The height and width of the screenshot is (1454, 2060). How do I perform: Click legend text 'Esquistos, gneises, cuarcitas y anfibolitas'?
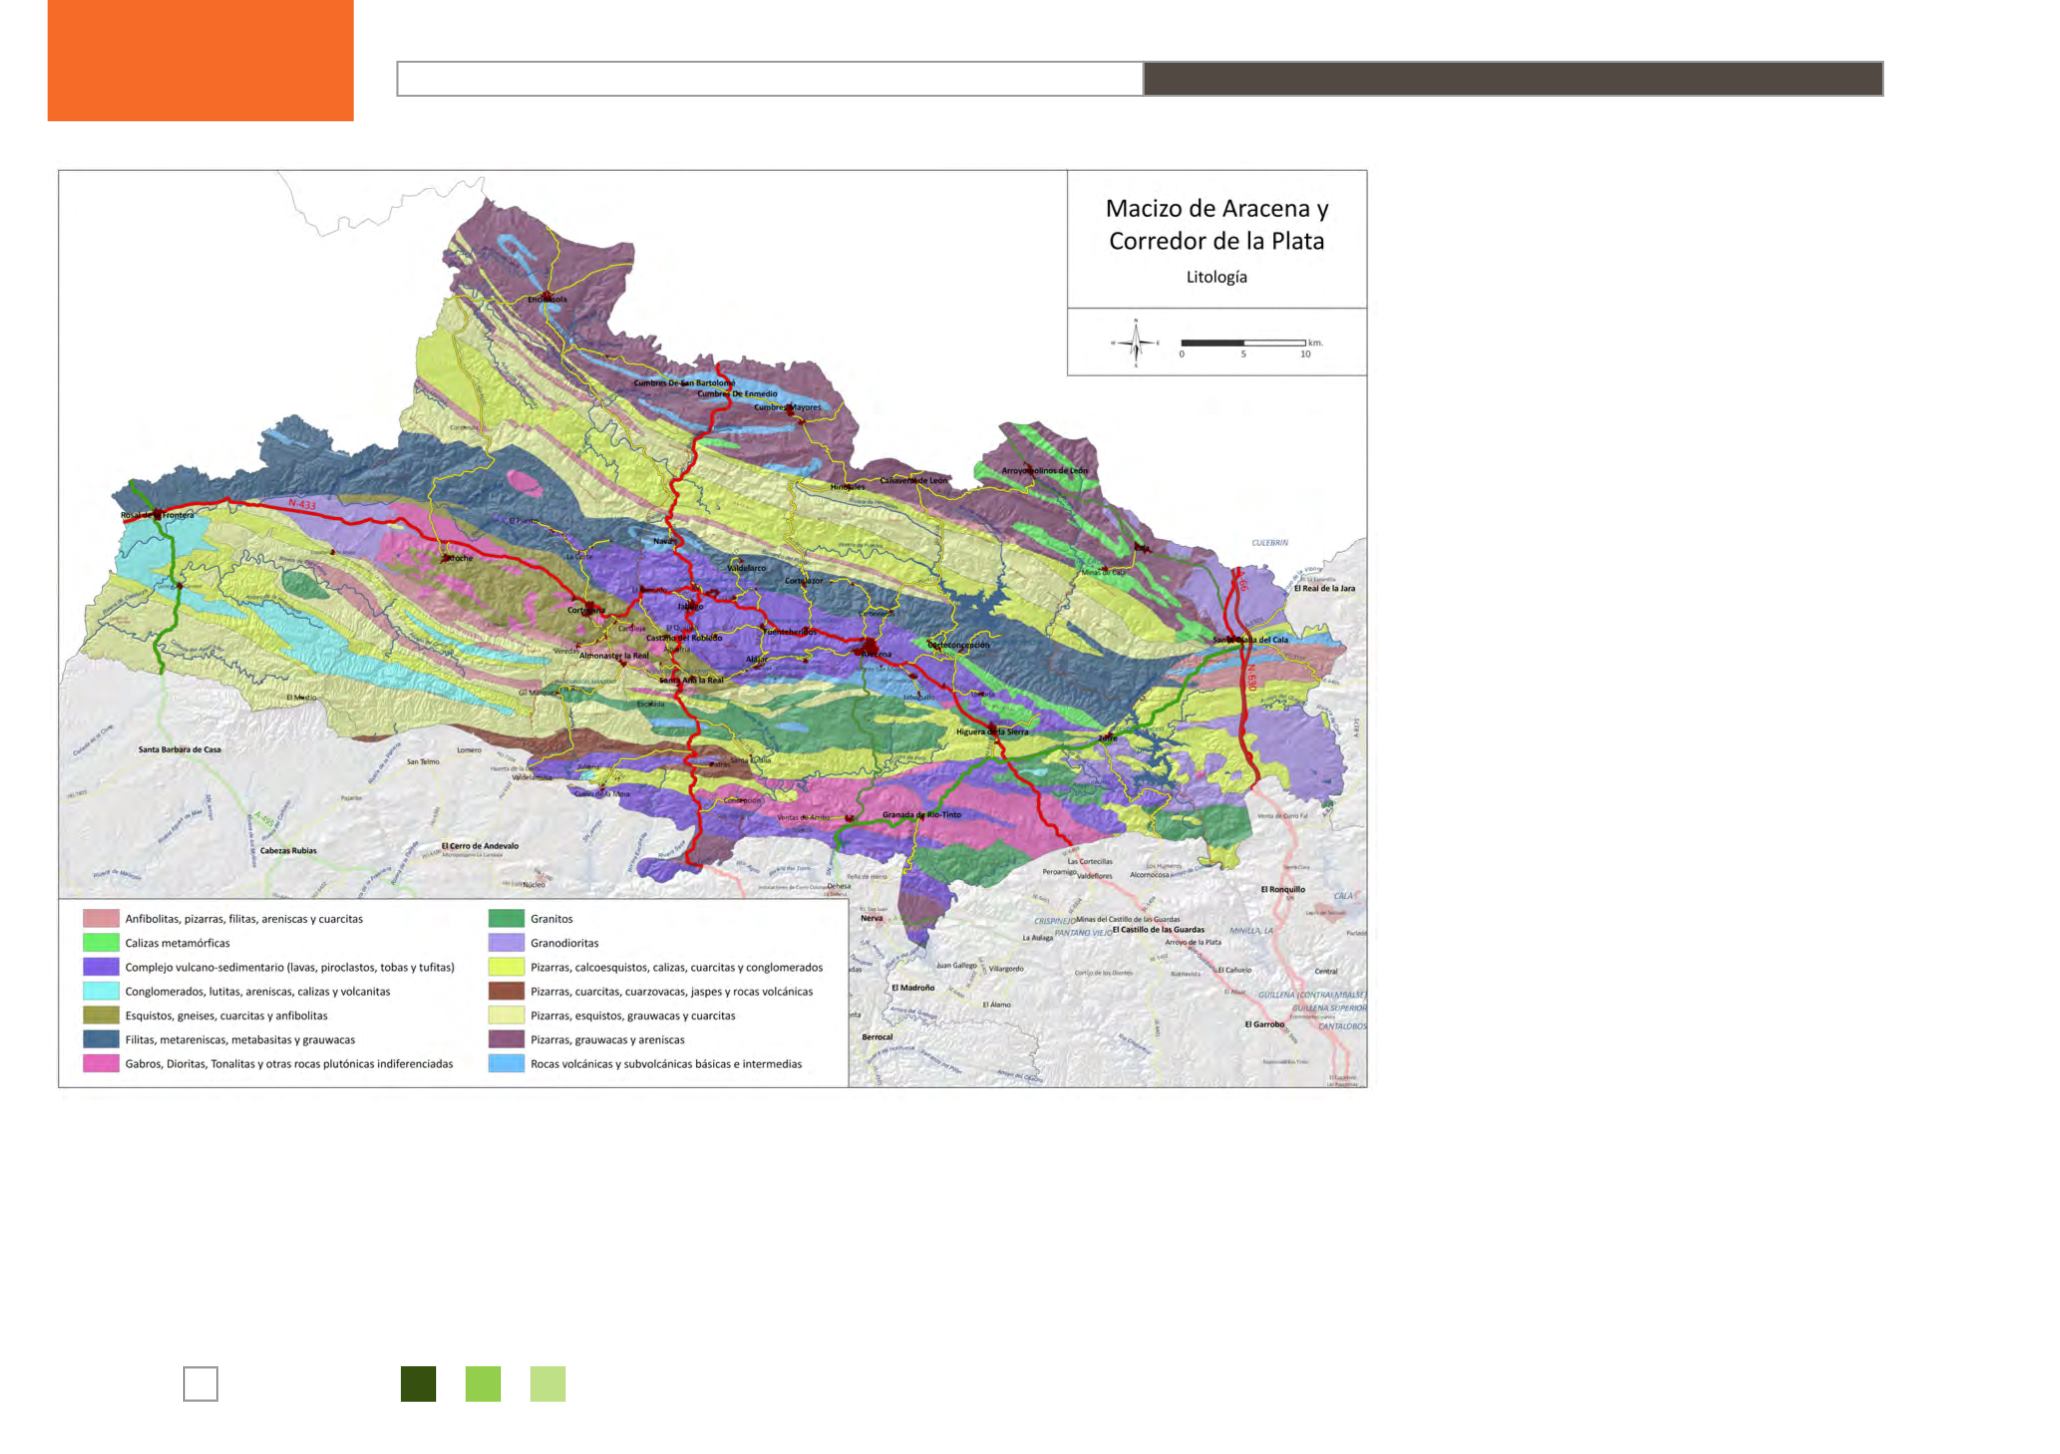tap(226, 1016)
